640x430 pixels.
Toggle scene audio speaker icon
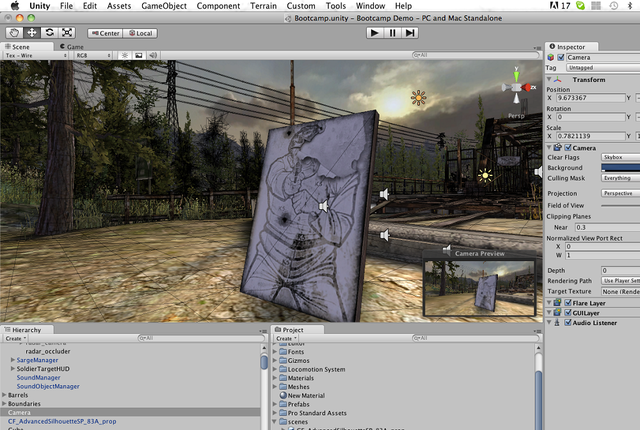[151, 56]
